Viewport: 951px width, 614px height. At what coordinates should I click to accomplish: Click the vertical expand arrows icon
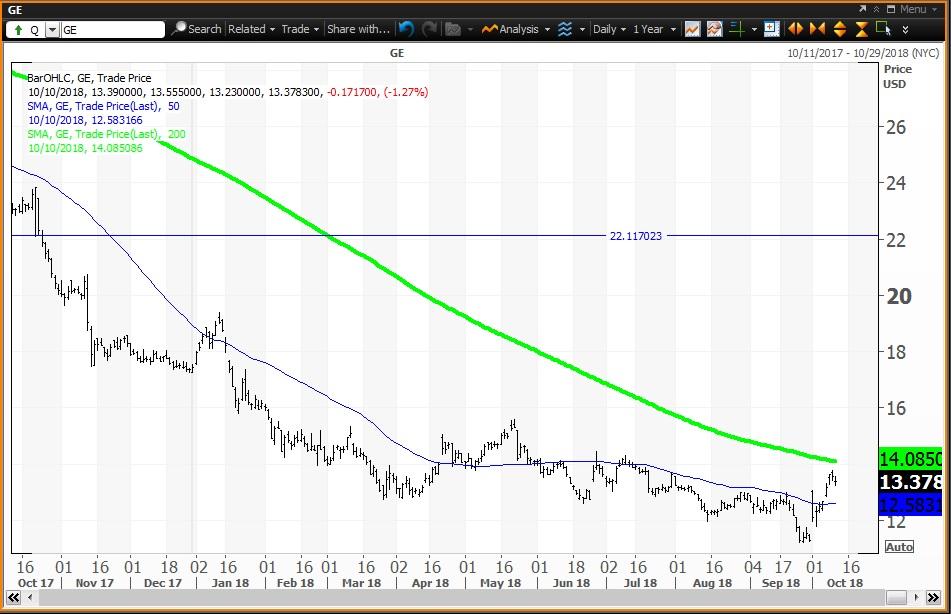[839, 29]
